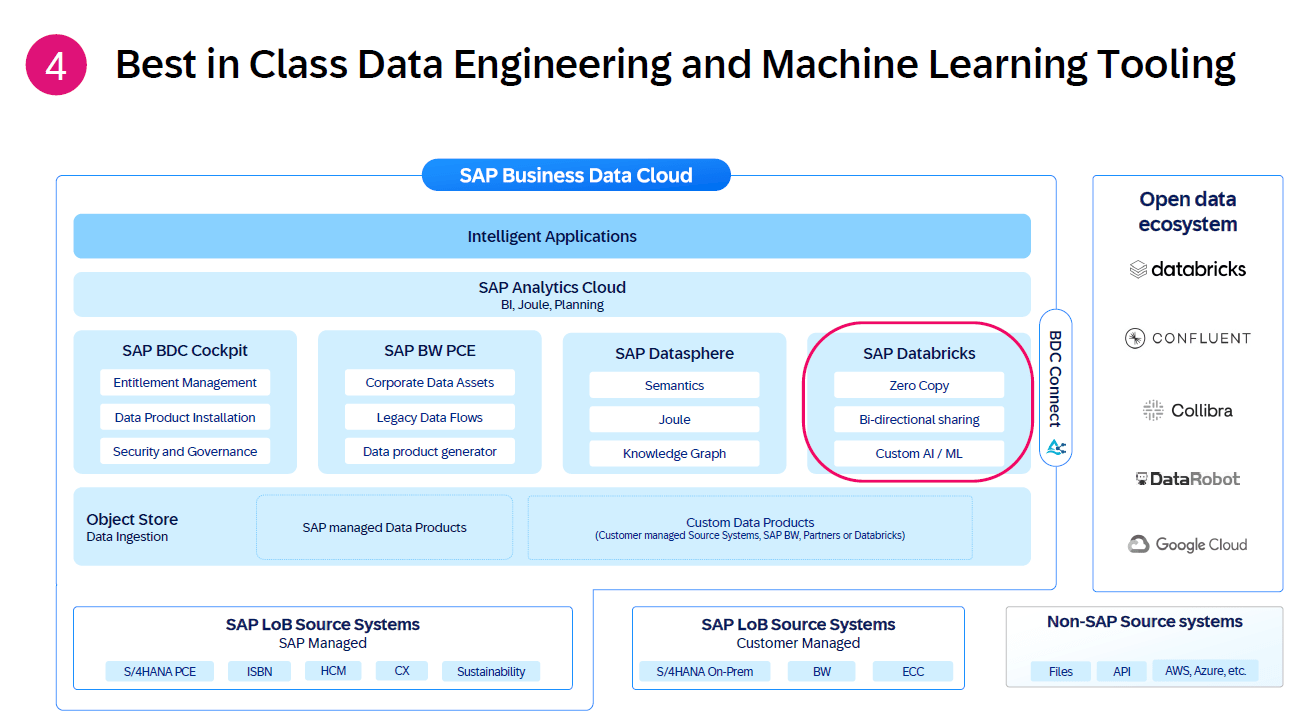Screen dimensions: 1302x717
Task: Select the SAP BW PCE panel header
Action: [430, 350]
